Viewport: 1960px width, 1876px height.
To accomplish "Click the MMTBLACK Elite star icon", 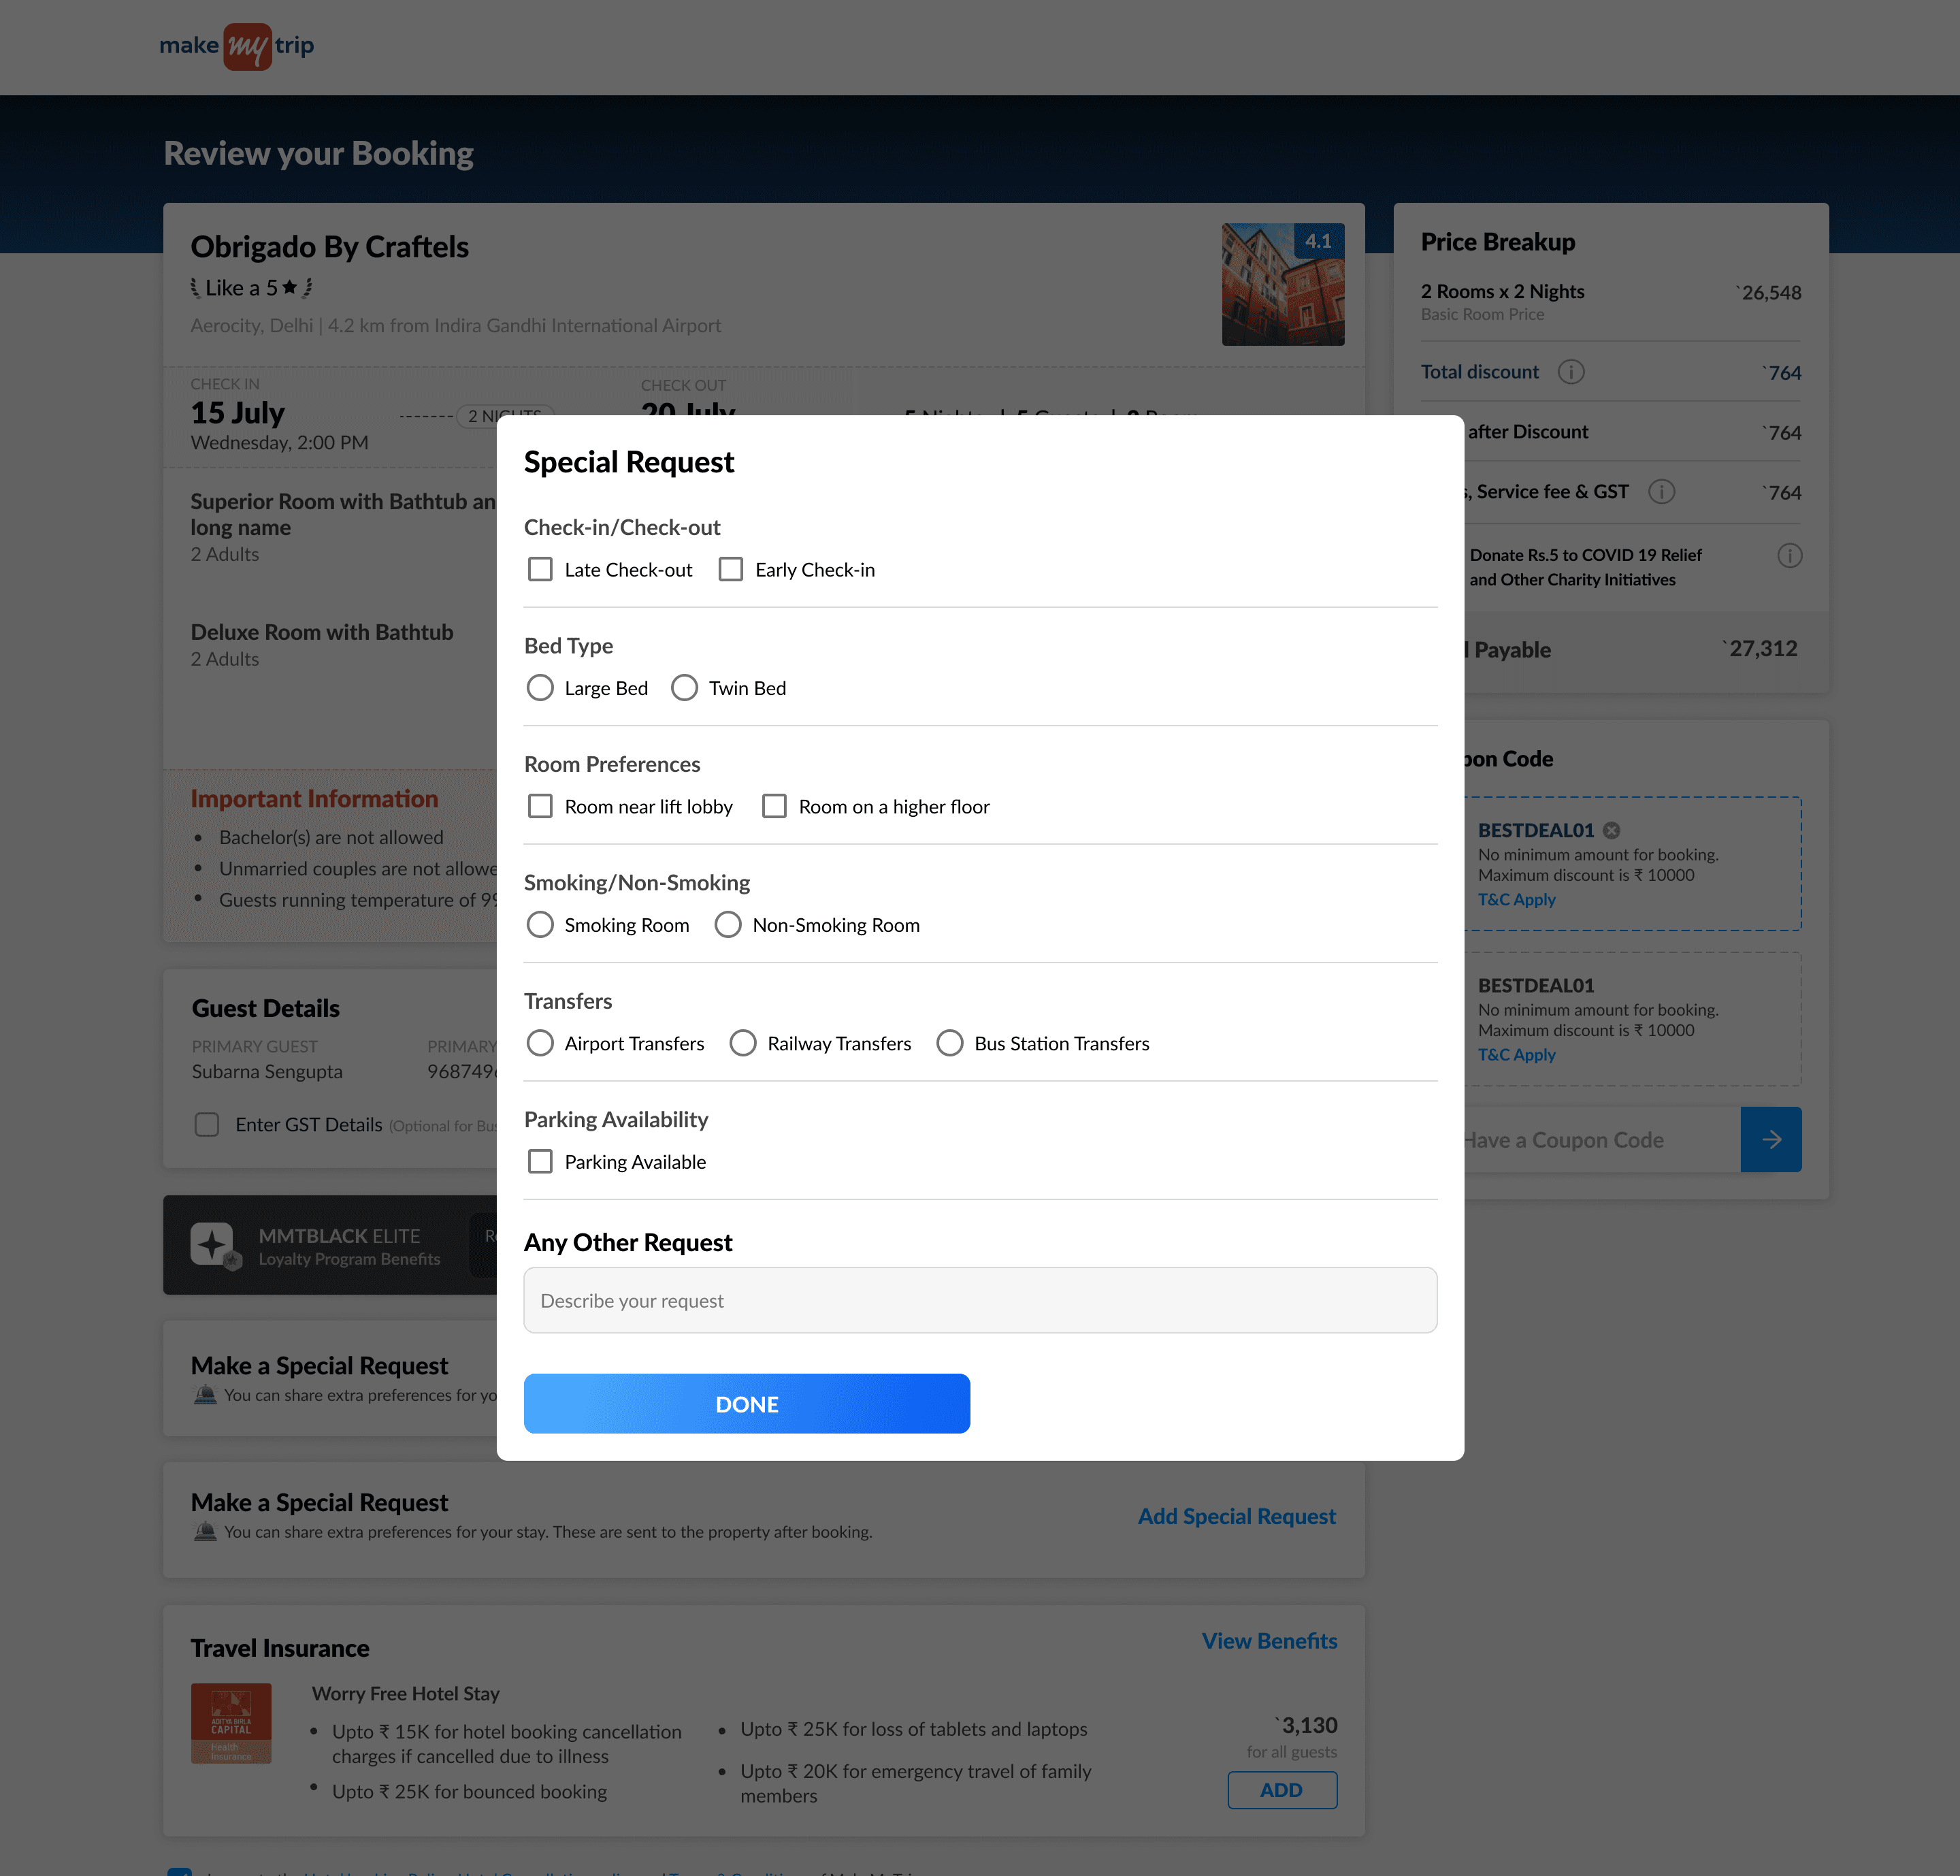I will pyautogui.click(x=213, y=1244).
